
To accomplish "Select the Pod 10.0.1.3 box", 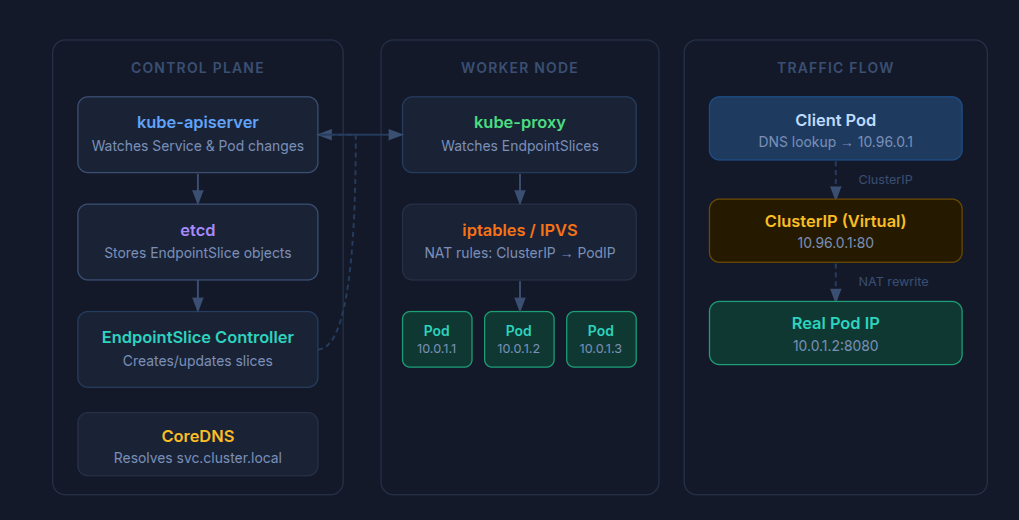I will point(601,339).
